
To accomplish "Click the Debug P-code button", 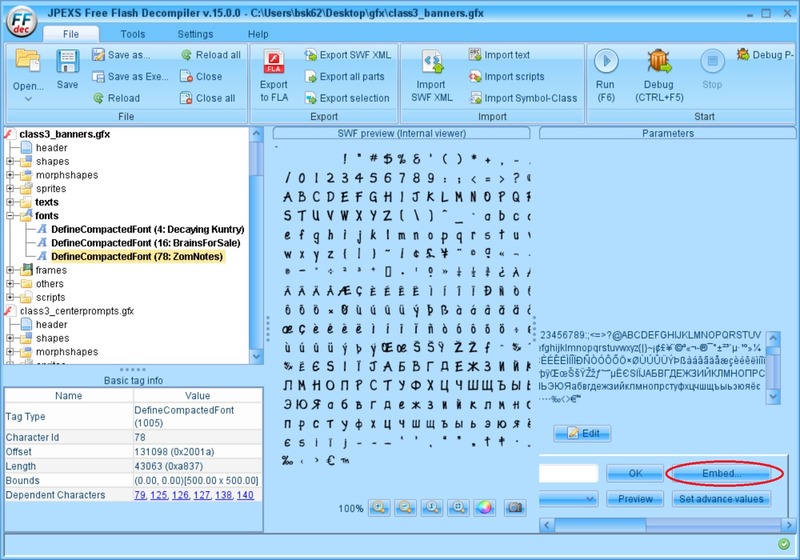I will tap(765, 55).
